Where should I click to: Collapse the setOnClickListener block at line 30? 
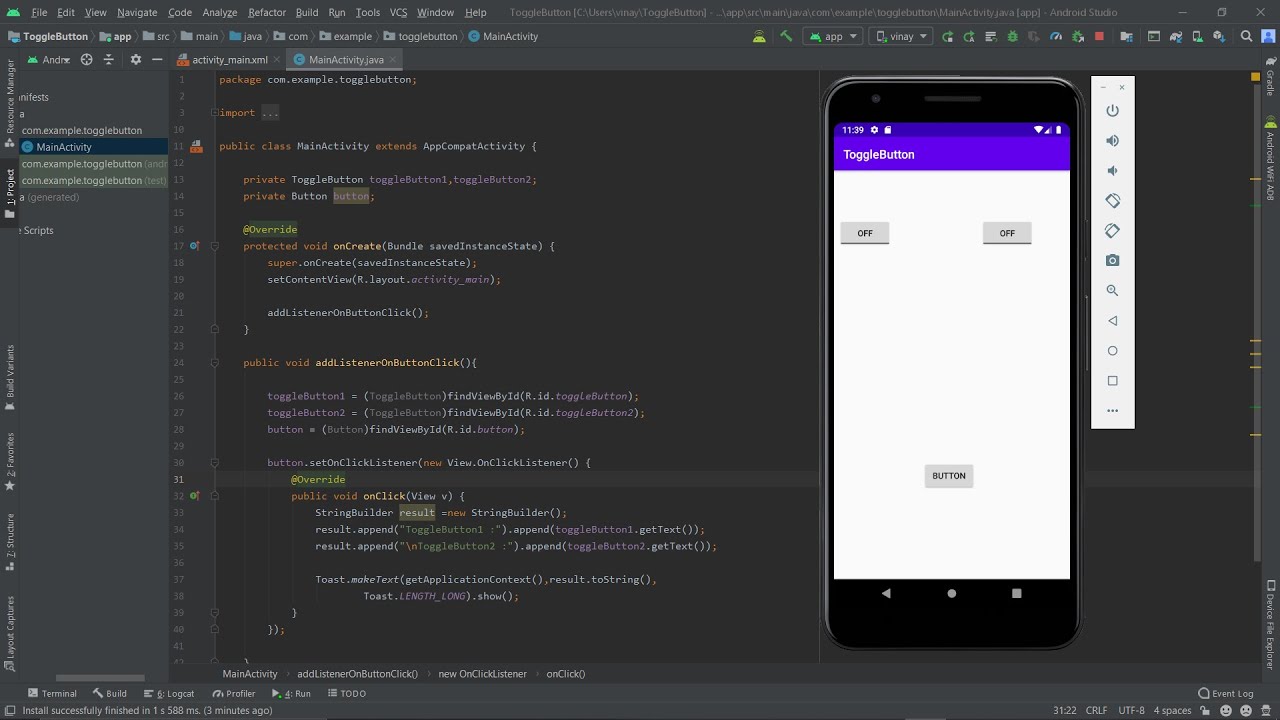(x=214, y=463)
